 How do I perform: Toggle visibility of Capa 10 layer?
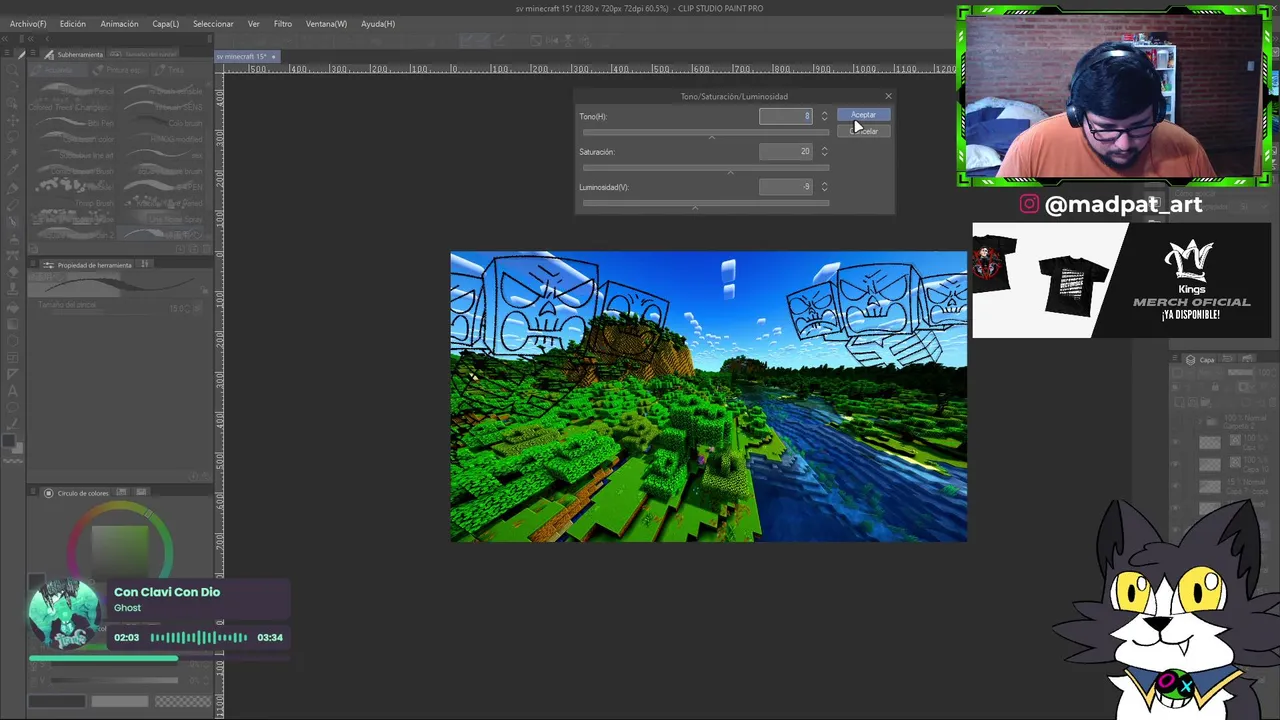tap(1175, 464)
